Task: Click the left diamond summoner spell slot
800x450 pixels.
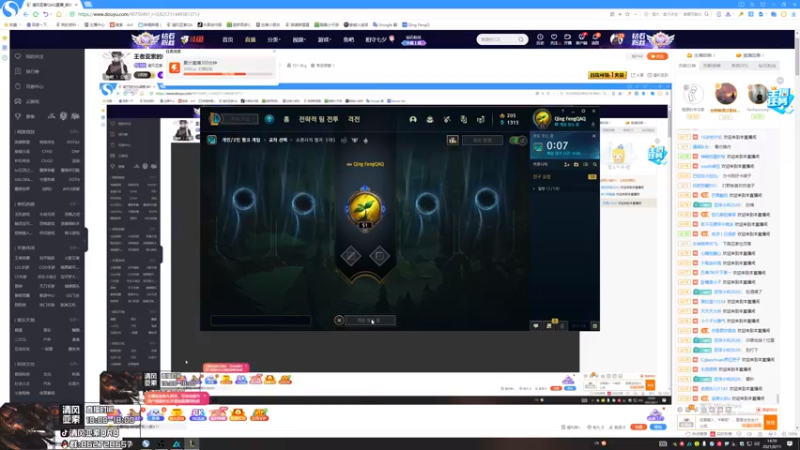Action: 351,256
